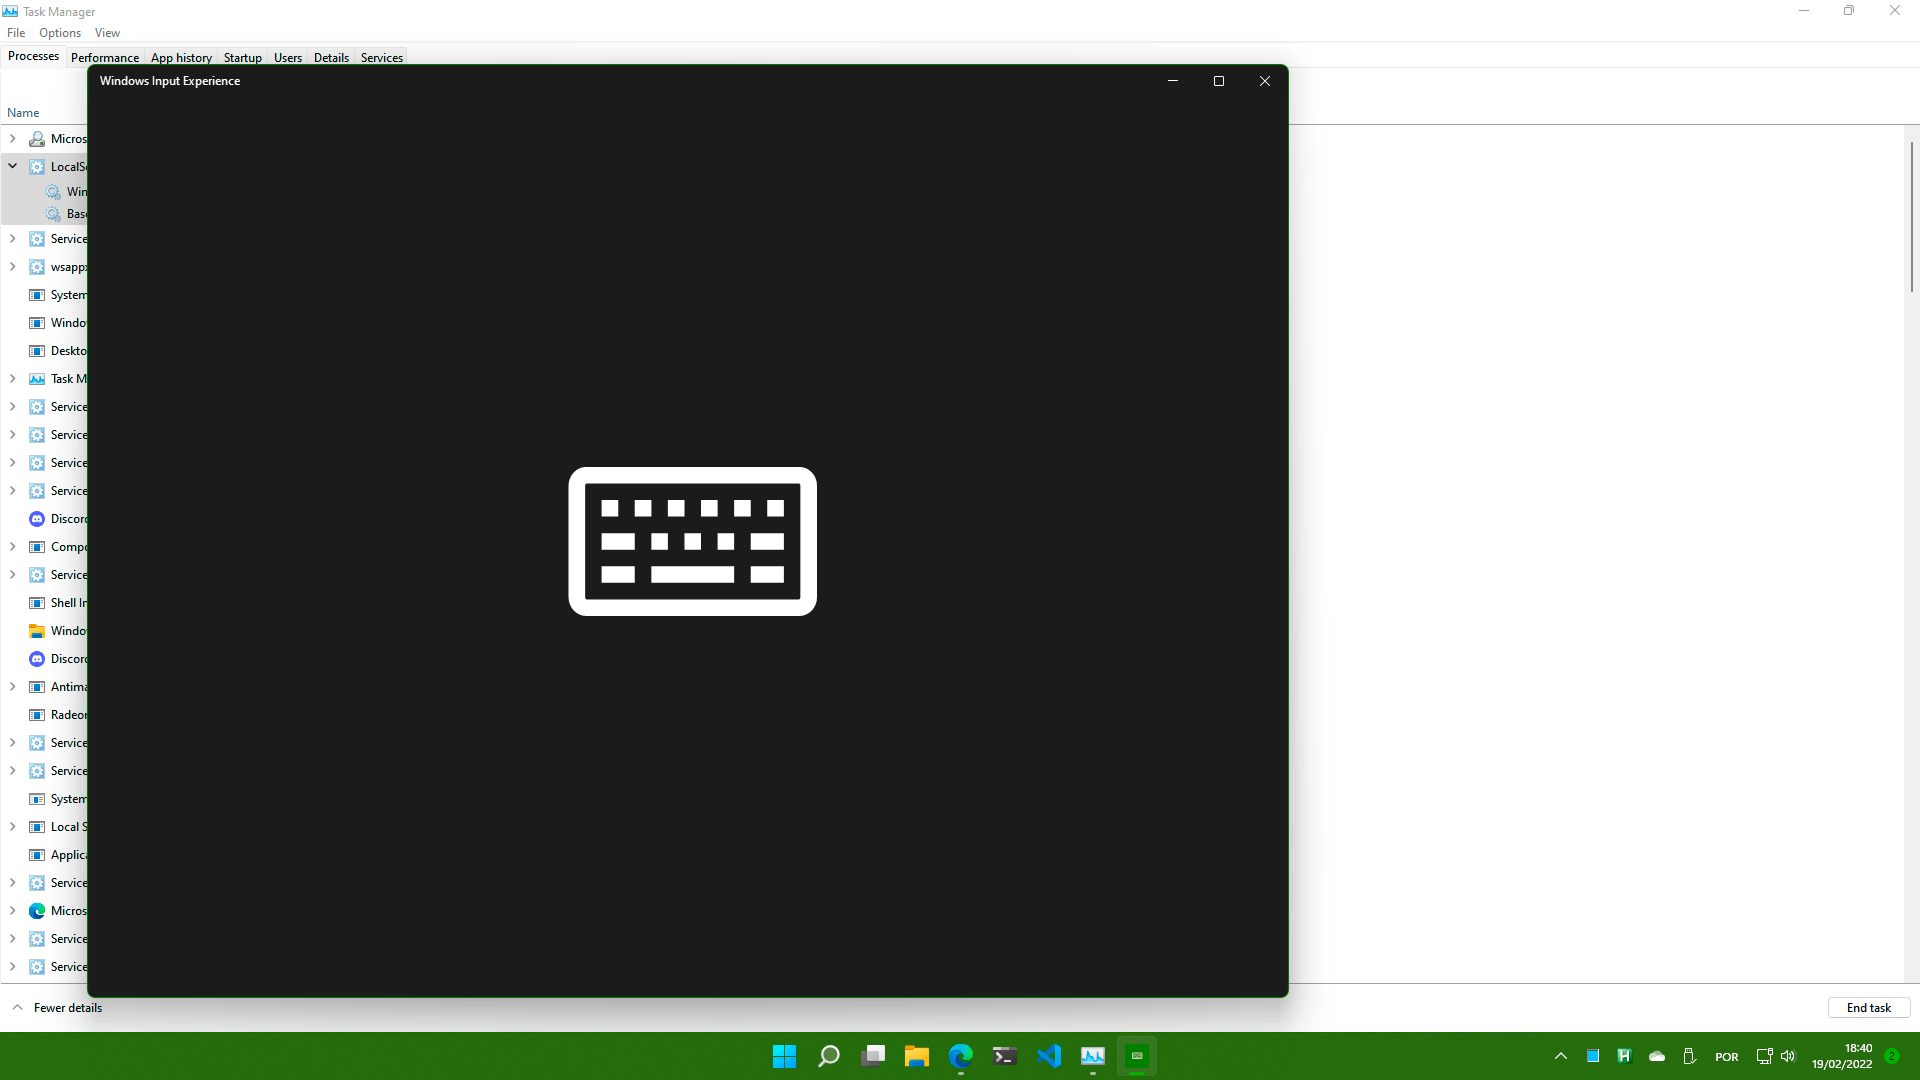Screen dimensions: 1920x1080
Task: Click the Windows Start button
Action: click(x=784, y=1056)
